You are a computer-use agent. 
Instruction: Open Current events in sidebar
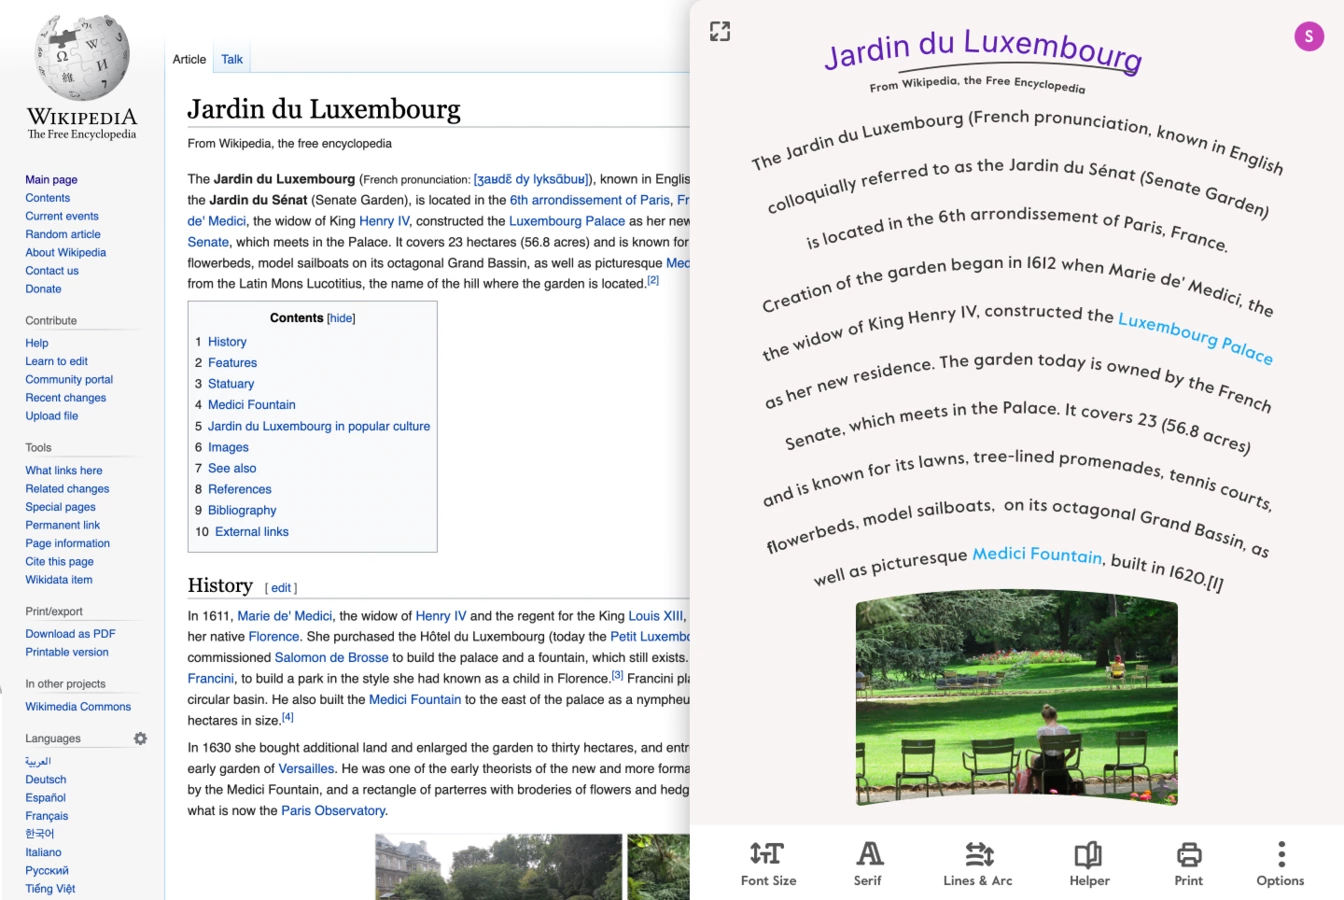pyautogui.click(x=62, y=216)
